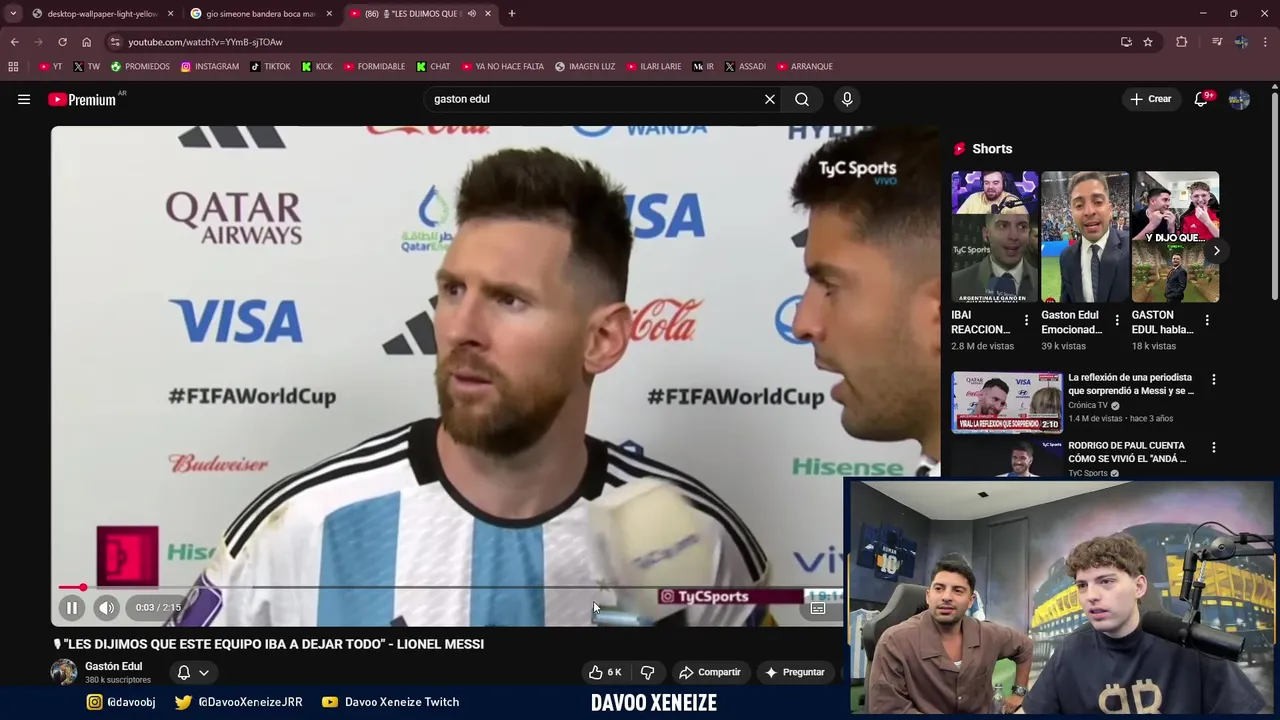Mute the video volume

click(106, 607)
